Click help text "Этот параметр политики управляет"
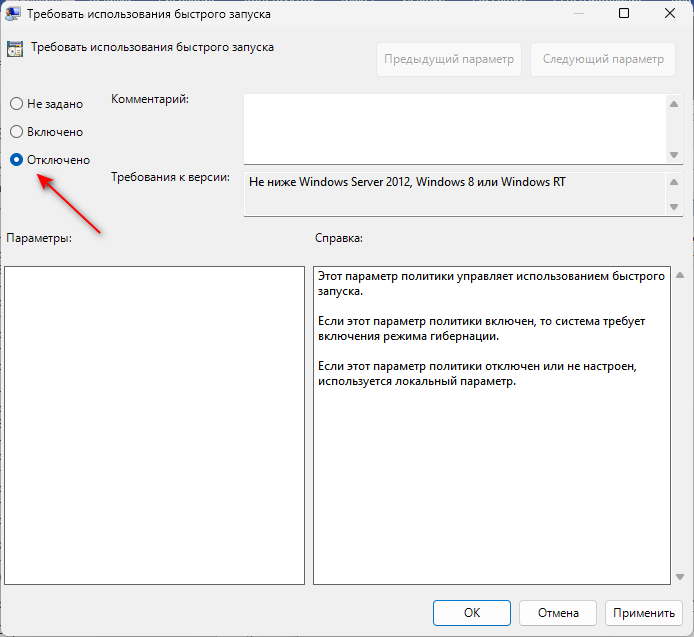This screenshot has height=637, width=694. [415, 276]
